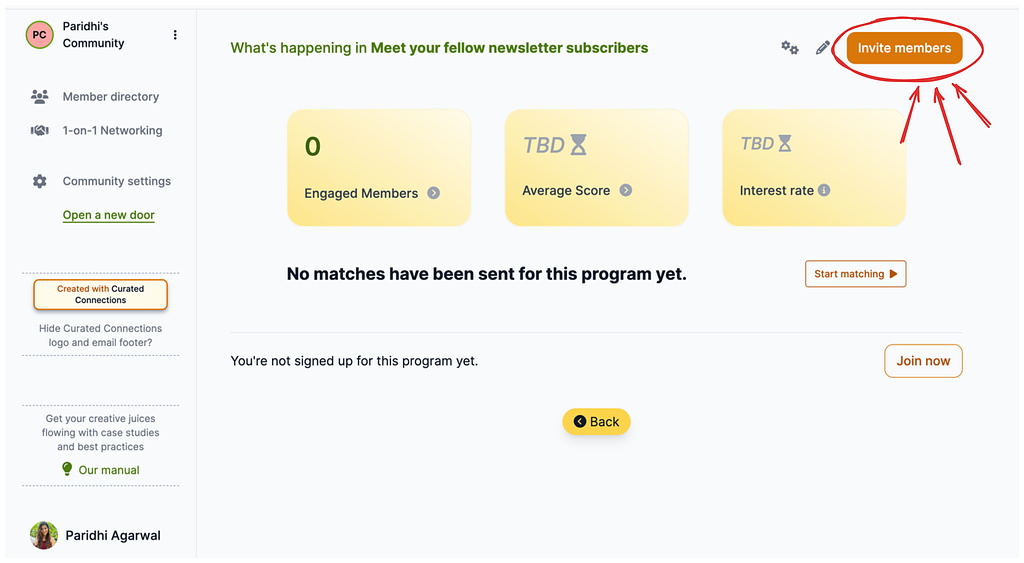Screen dimensions: 1024x563
Task: Expand Average Score details arrow
Action: tap(626, 190)
